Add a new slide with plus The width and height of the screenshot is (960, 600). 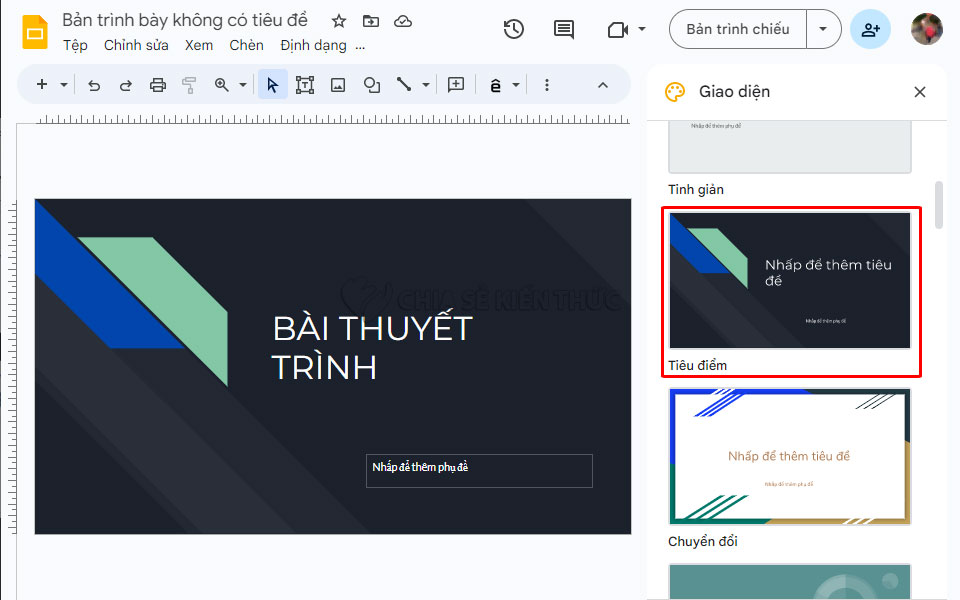(x=42, y=84)
